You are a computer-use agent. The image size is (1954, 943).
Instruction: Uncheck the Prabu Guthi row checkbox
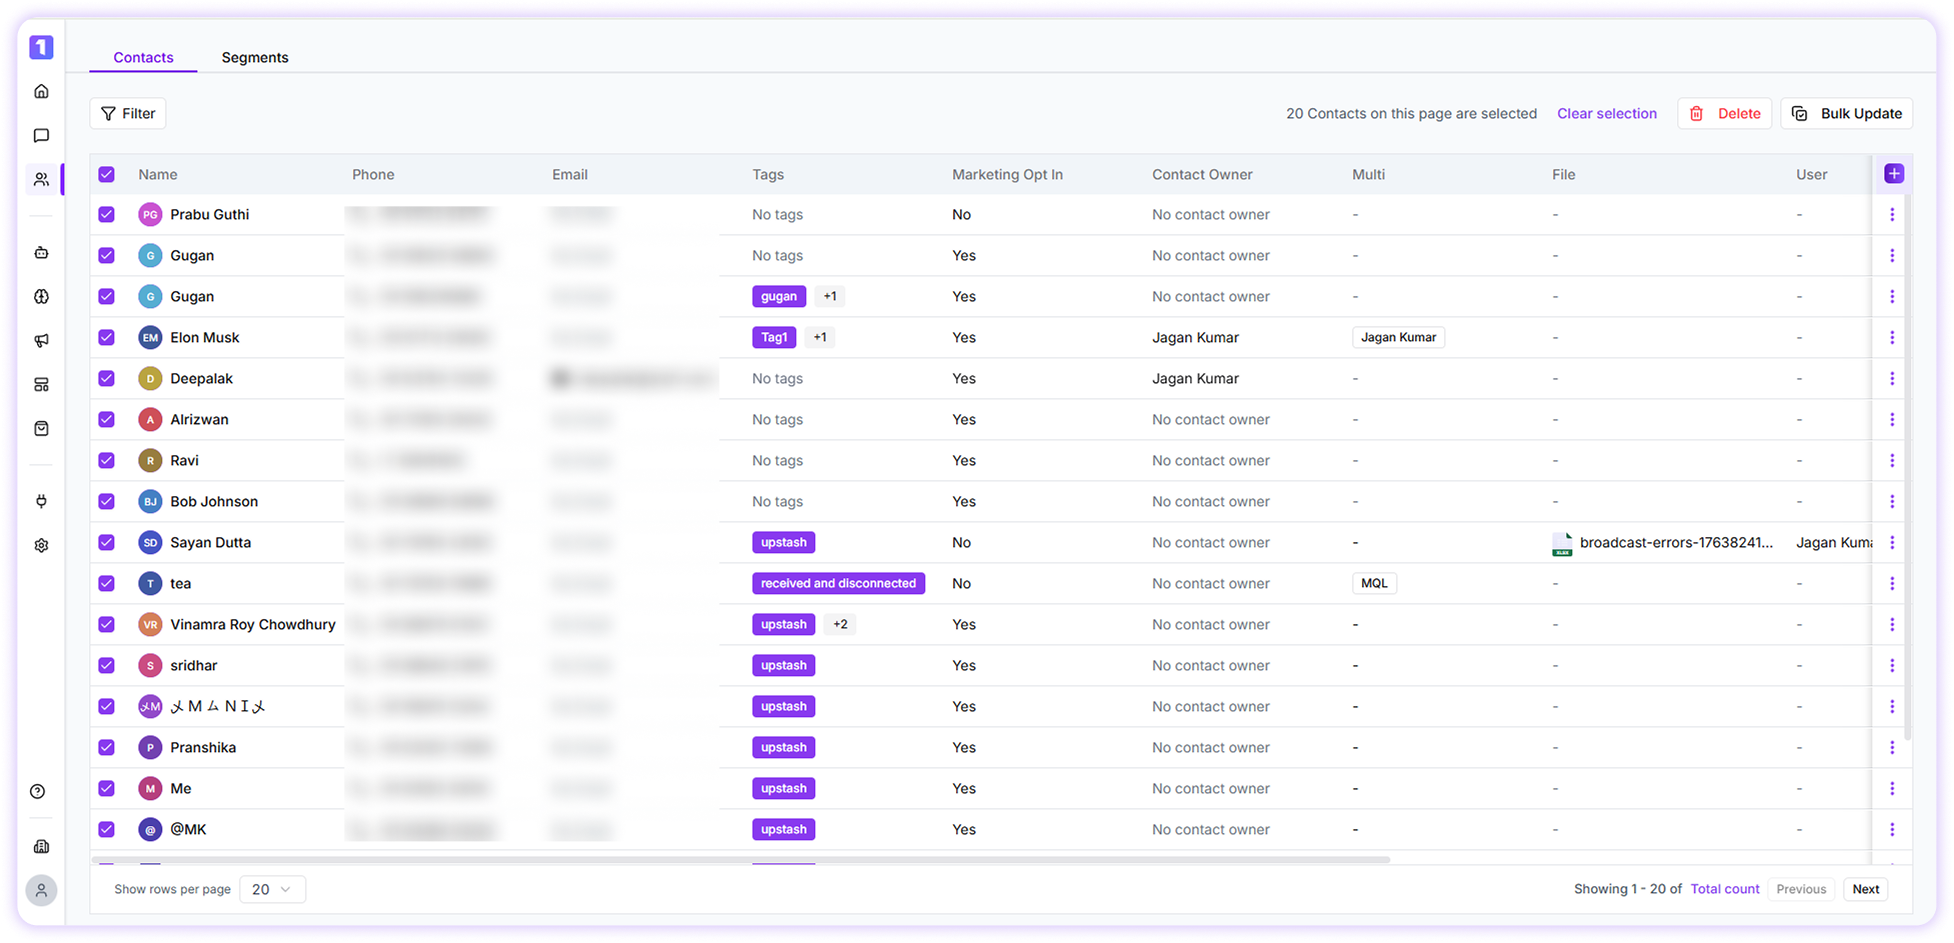[x=106, y=214]
